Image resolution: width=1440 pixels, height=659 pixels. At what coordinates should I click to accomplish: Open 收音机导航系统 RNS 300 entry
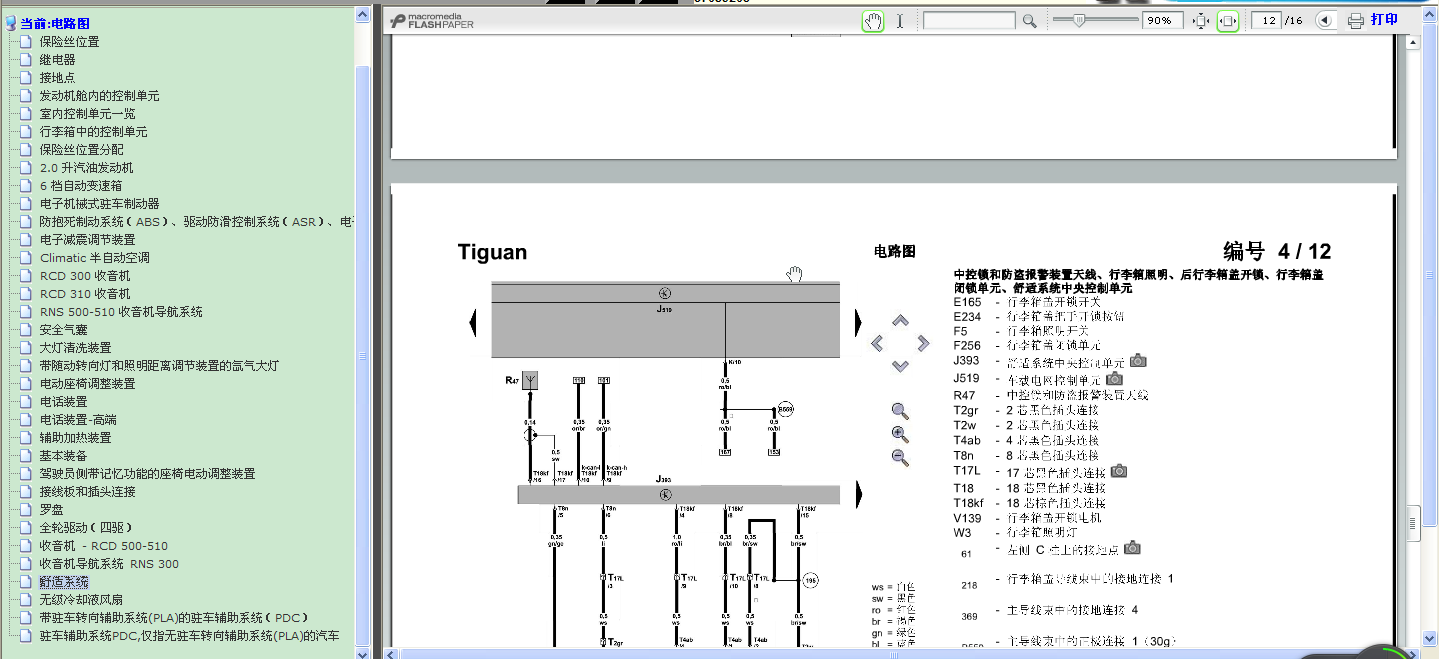[x=108, y=563]
